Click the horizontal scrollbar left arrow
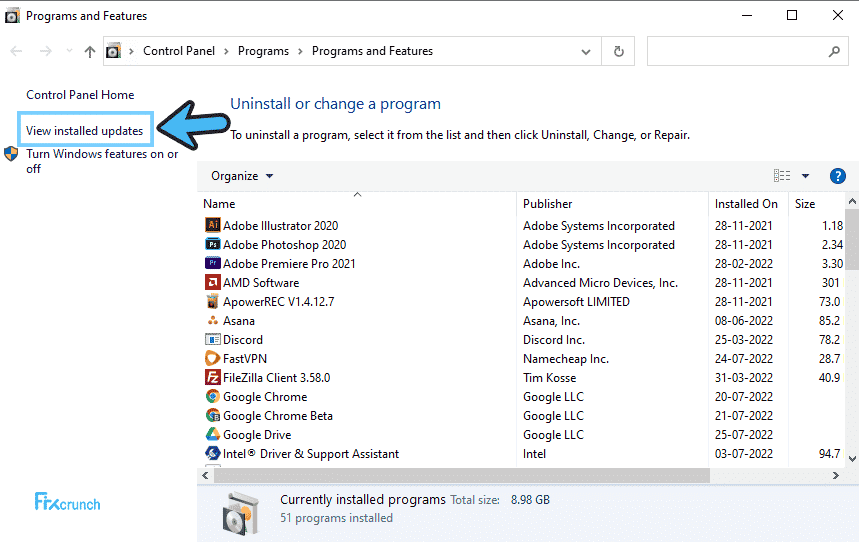The image size is (859, 542). point(205,476)
